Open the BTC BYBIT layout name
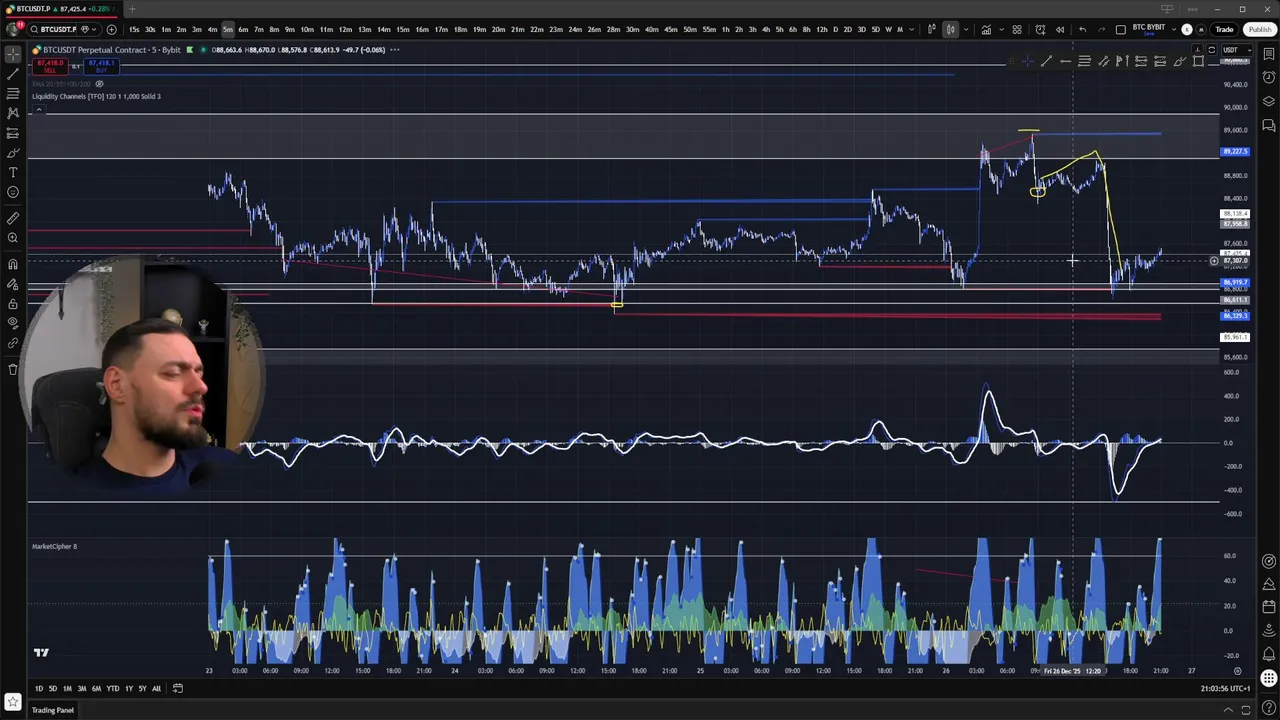The height and width of the screenshot is (720, 1280). click(x=1148, y=29)
